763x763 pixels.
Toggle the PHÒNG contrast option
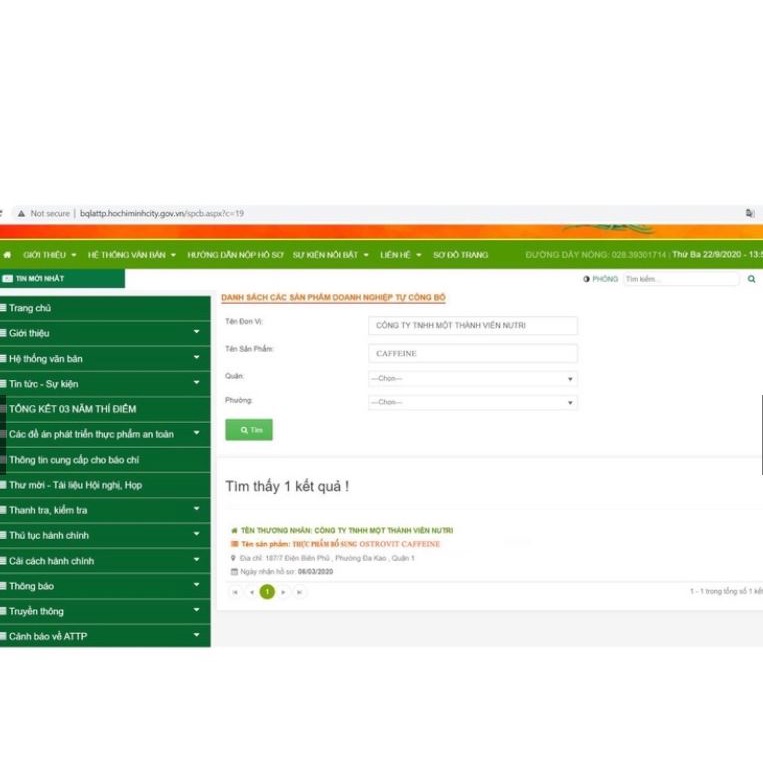click(x=600, y=279)
